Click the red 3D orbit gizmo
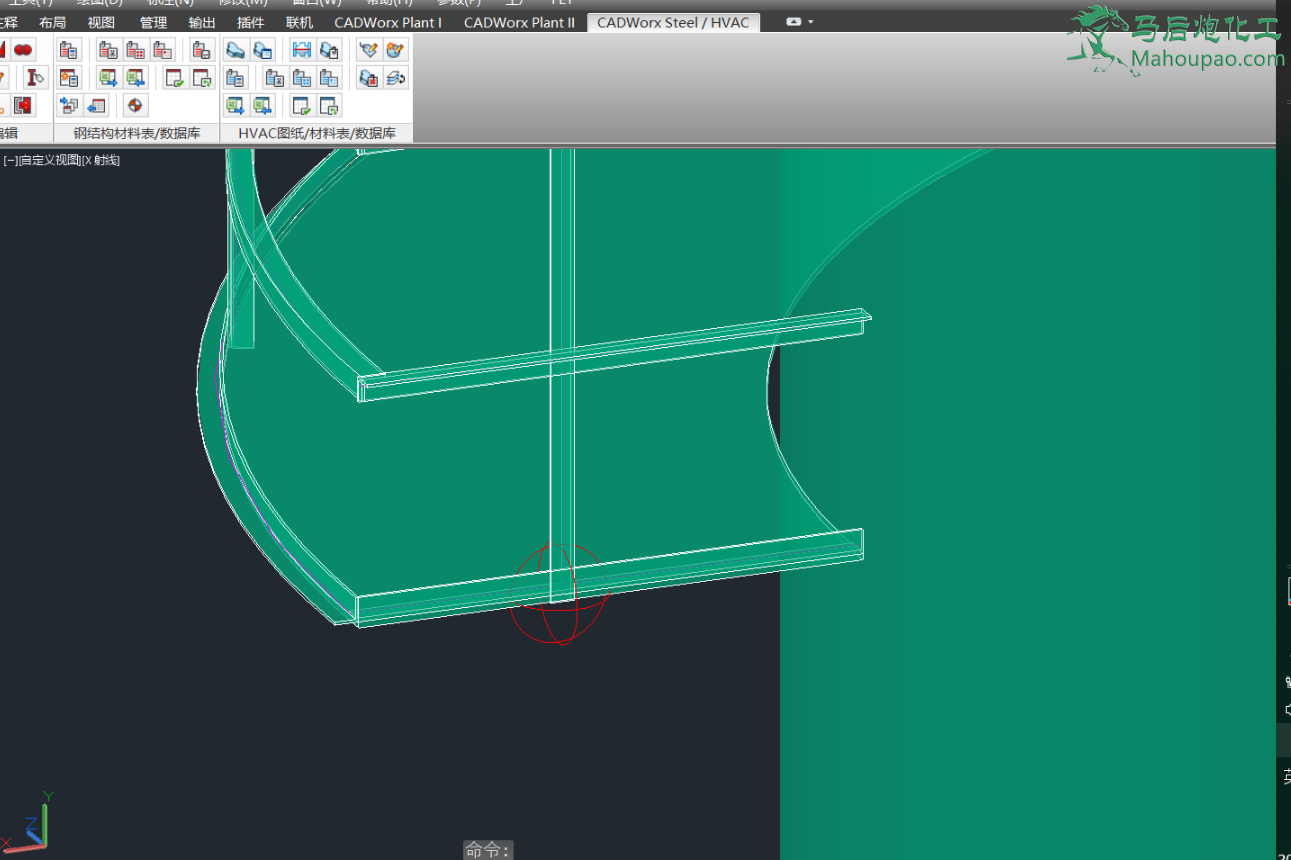 coord(557,593)
